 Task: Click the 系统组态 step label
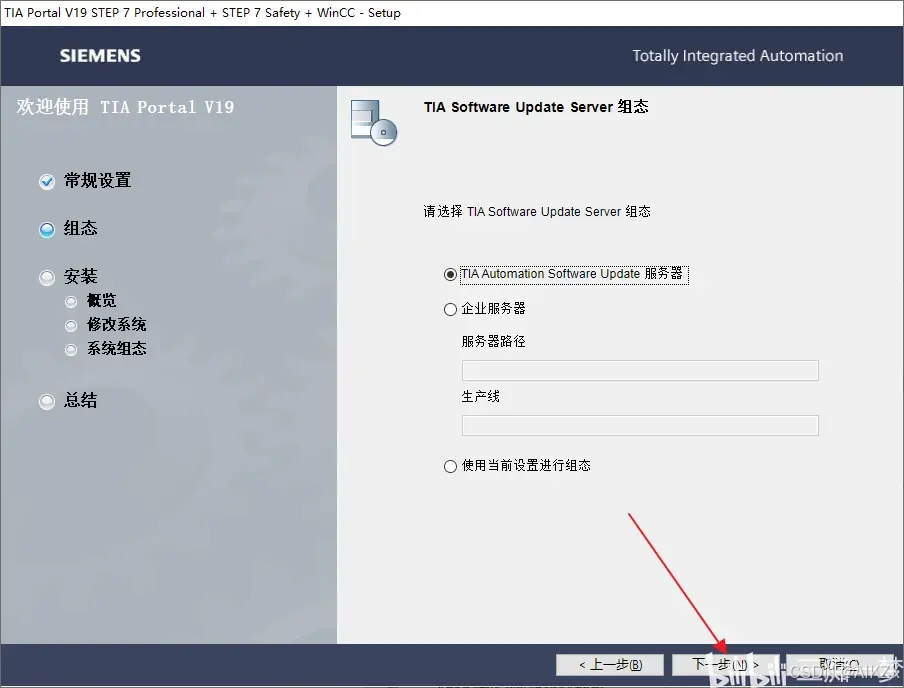click(x=116, y=348)
